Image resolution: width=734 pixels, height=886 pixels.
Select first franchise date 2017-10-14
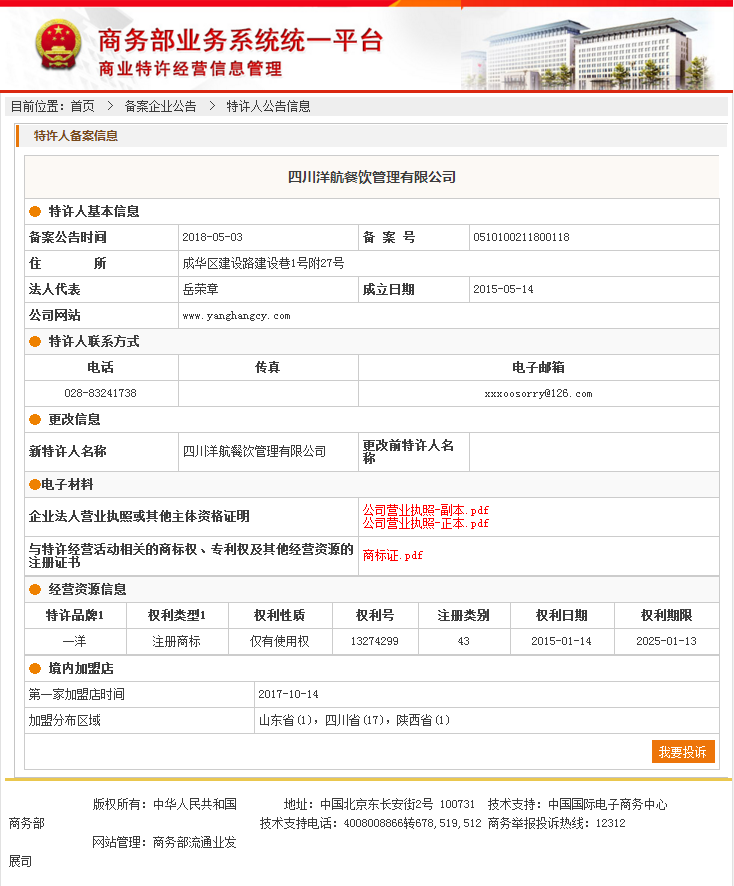[288, 694]
